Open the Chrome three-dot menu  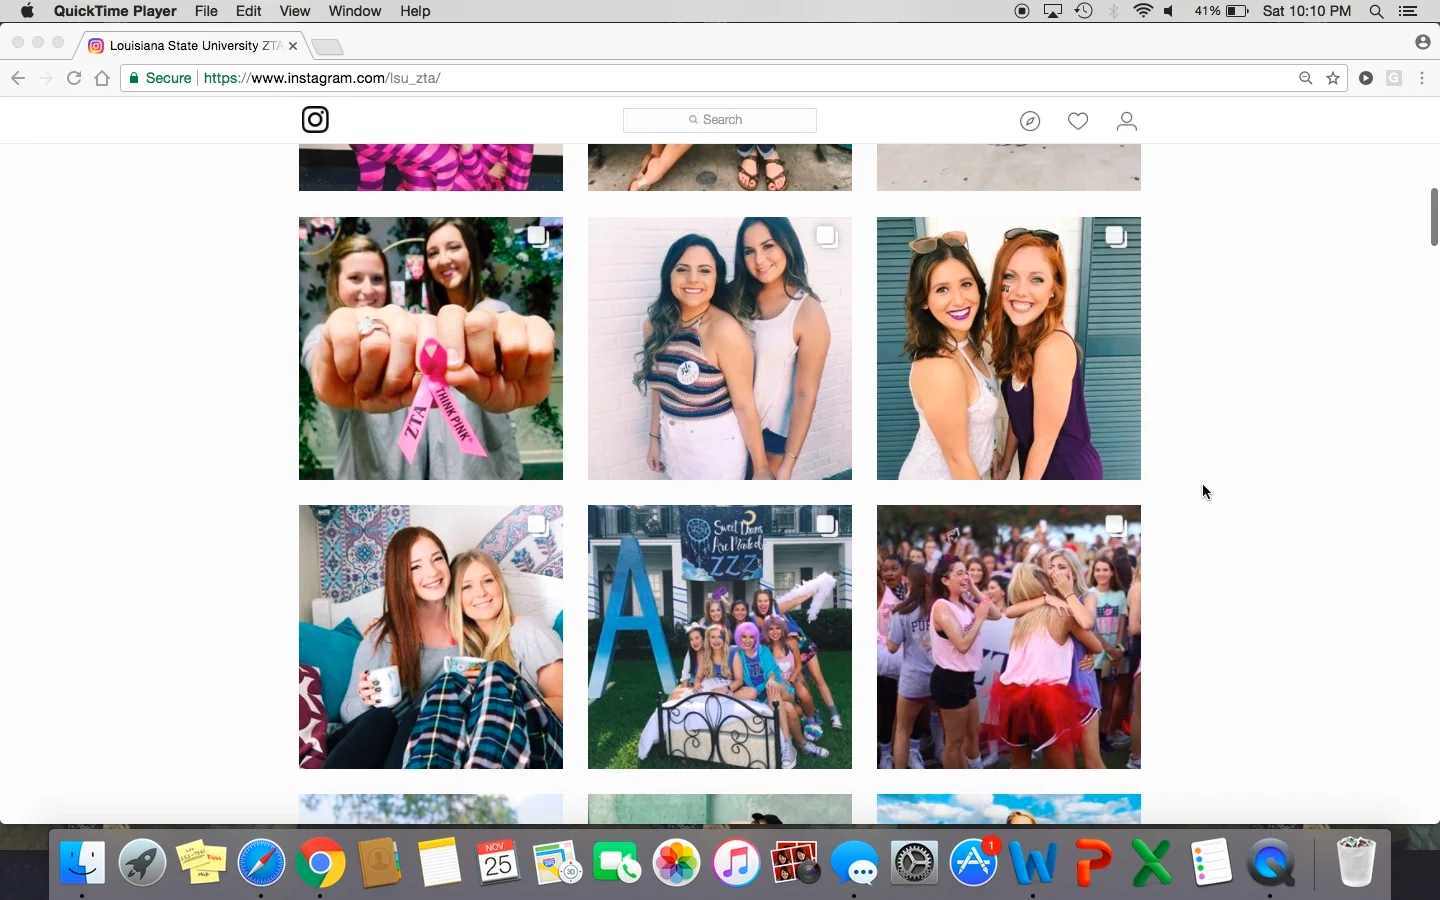tap(1422, 78)
